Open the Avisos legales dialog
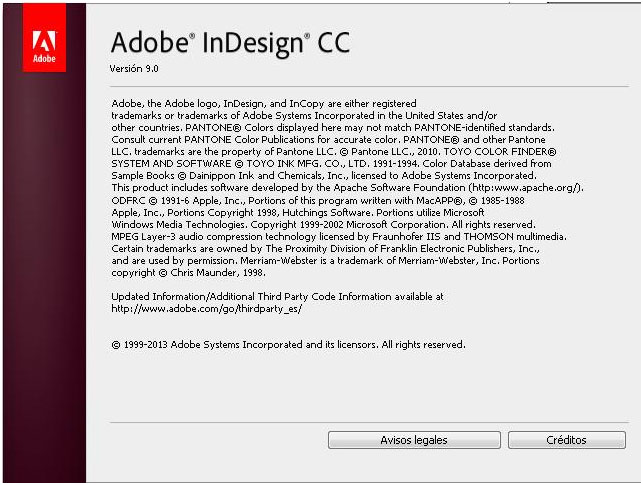643x485 pixels. [414, 440]
